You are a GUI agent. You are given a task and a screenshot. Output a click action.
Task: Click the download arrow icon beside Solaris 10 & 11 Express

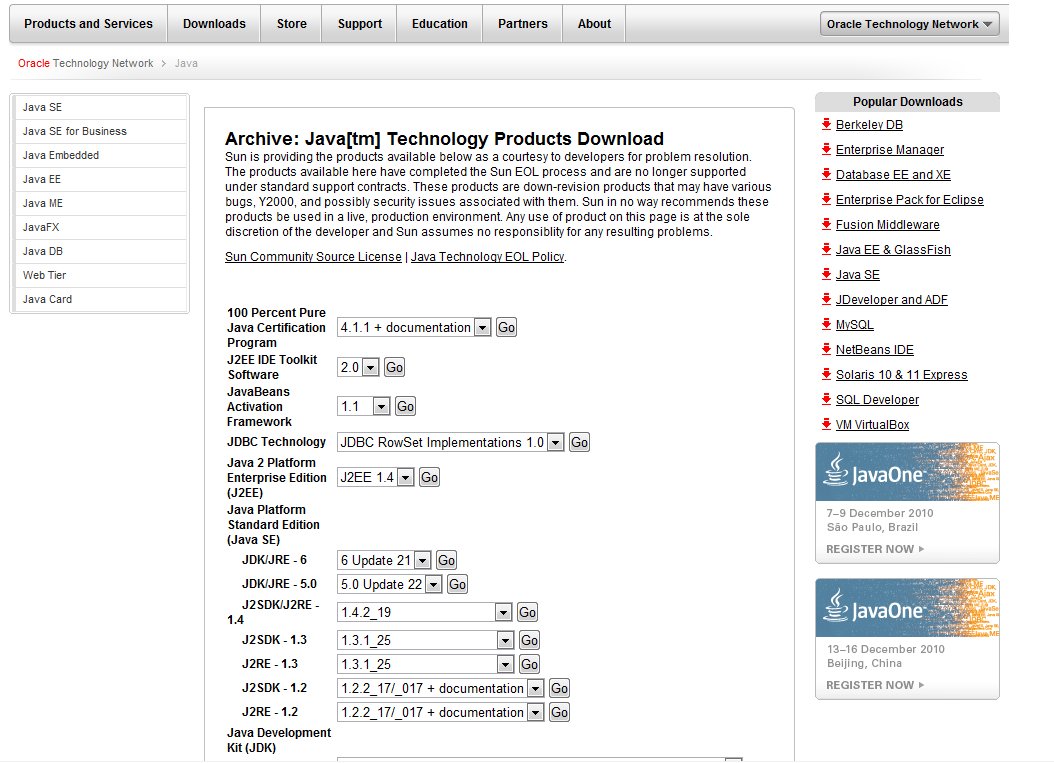[826, 374]
